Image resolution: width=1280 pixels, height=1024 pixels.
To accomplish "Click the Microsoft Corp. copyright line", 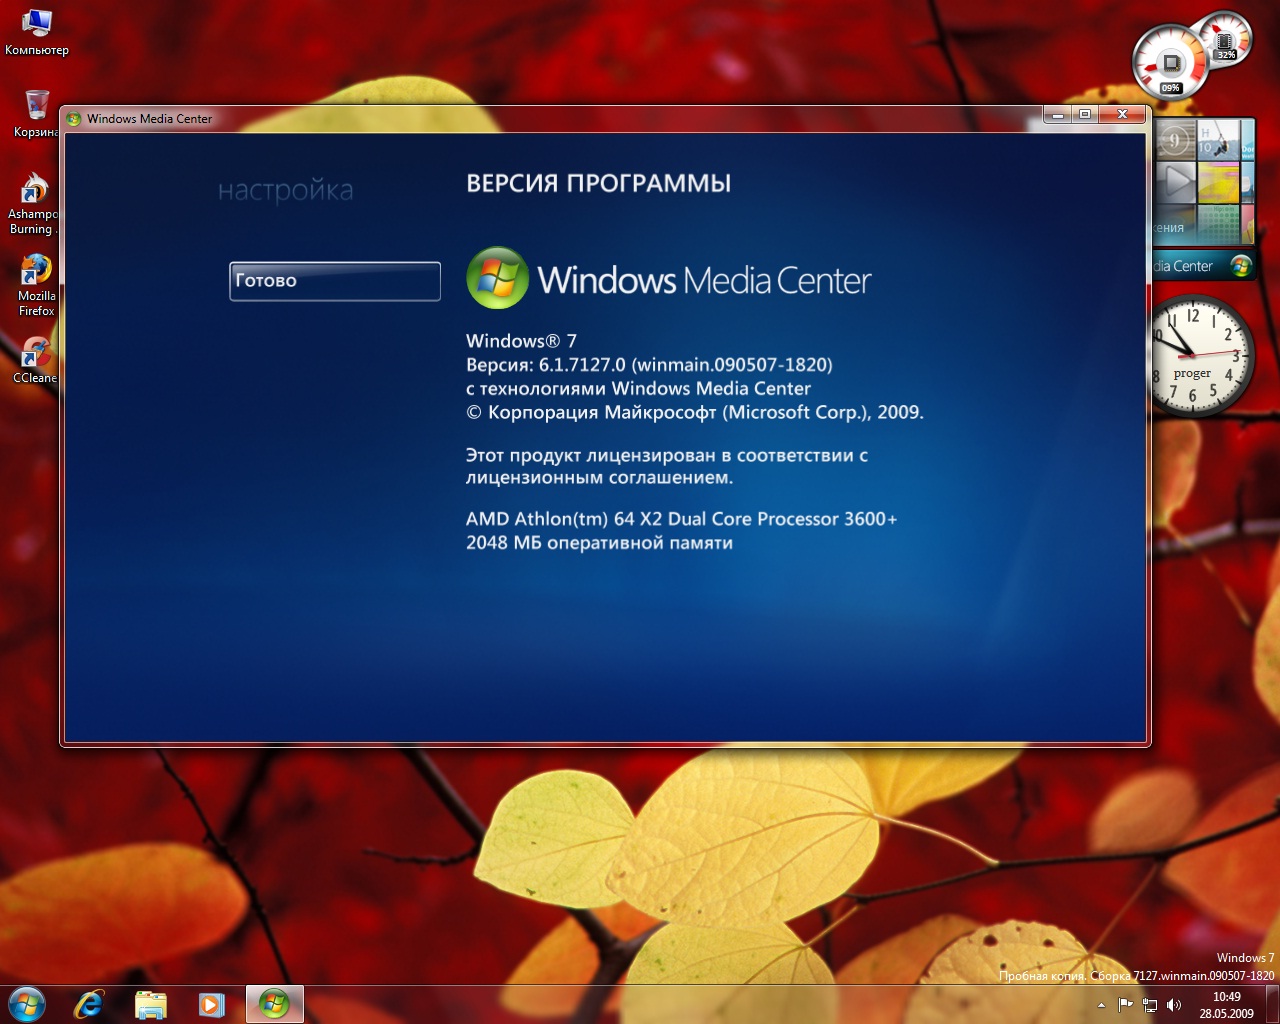I will [x=695, y=412].
